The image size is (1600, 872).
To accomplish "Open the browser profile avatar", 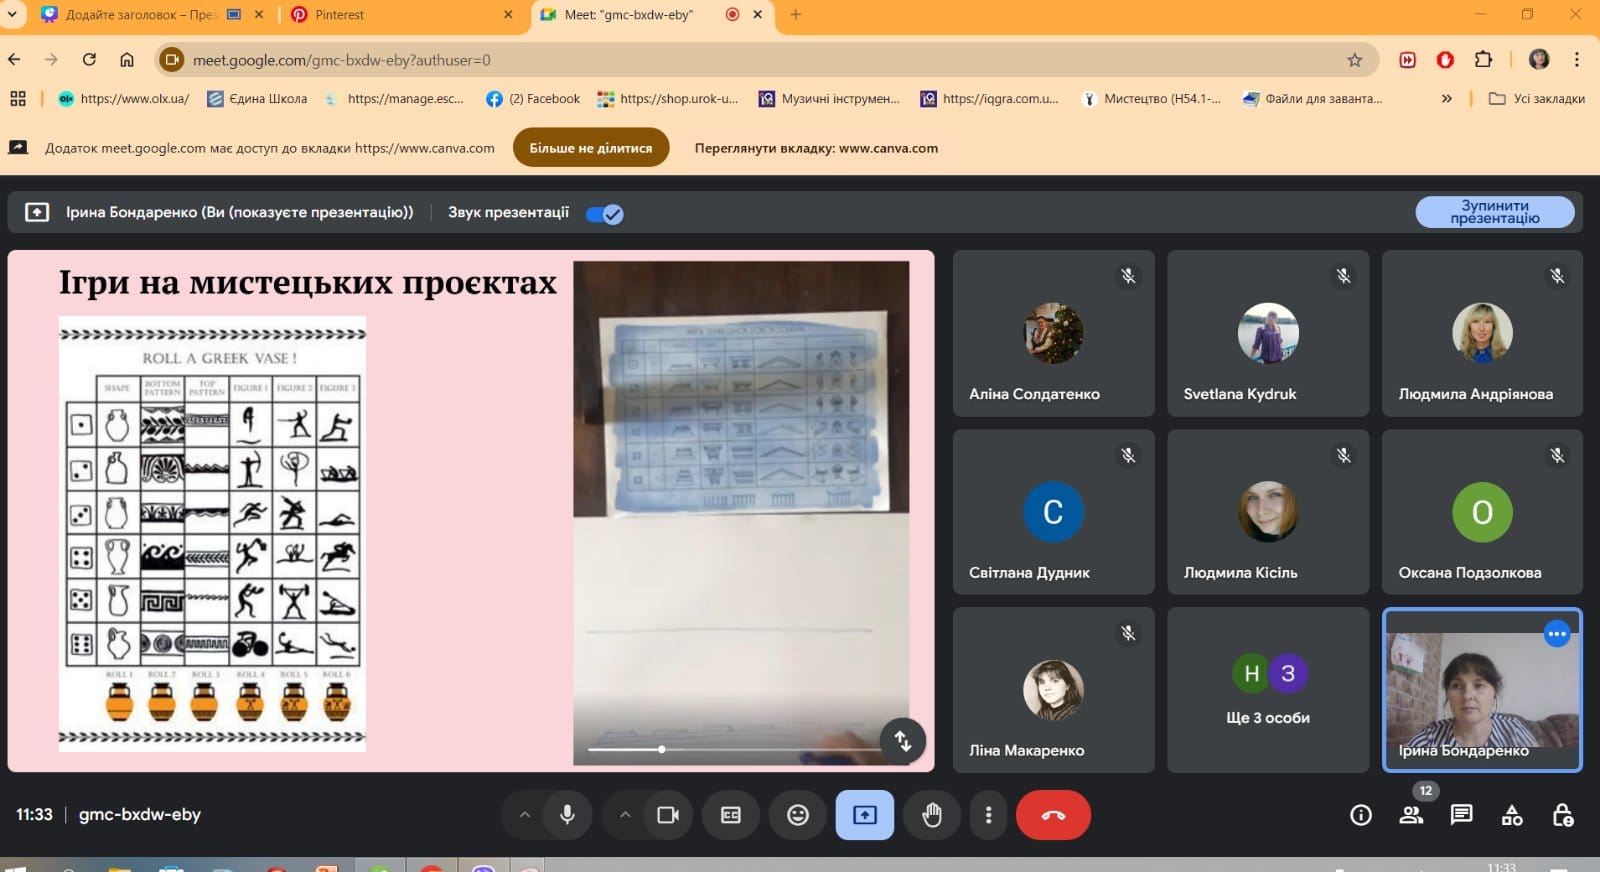I will [x=1539, y=60].
